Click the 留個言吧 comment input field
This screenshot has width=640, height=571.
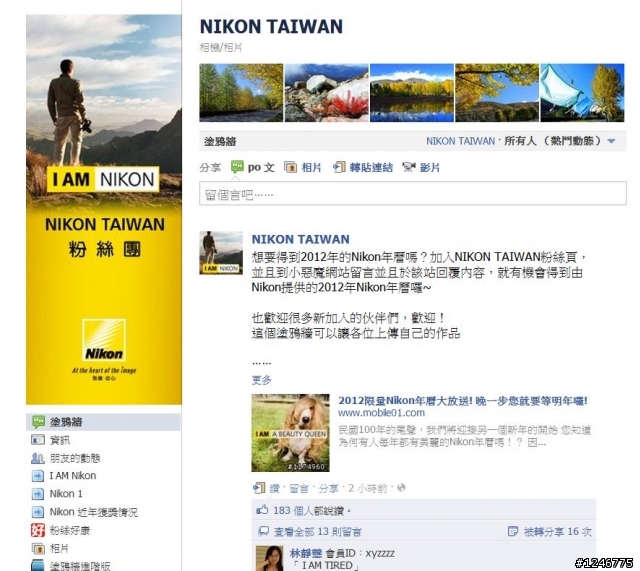[x=413, y=193]
